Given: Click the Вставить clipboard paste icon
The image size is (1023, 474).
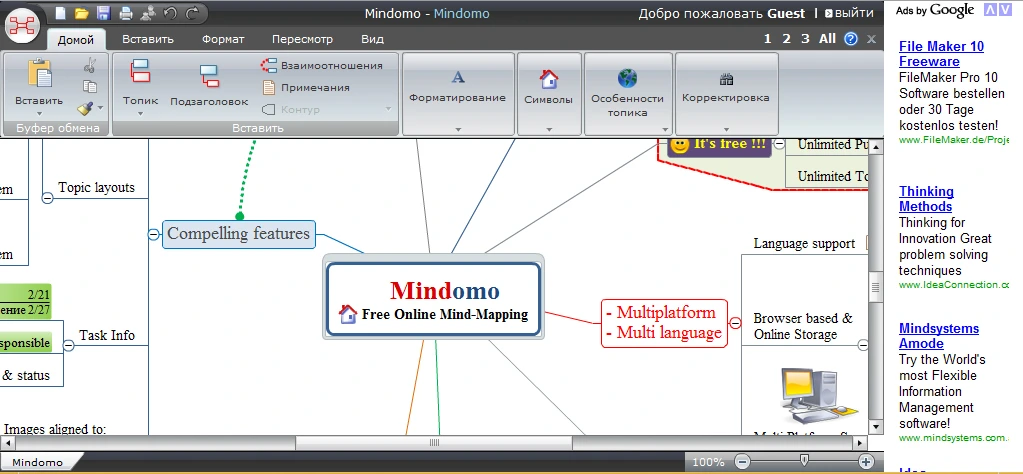Looking at the screenshot, I should (x=39, y=72).
